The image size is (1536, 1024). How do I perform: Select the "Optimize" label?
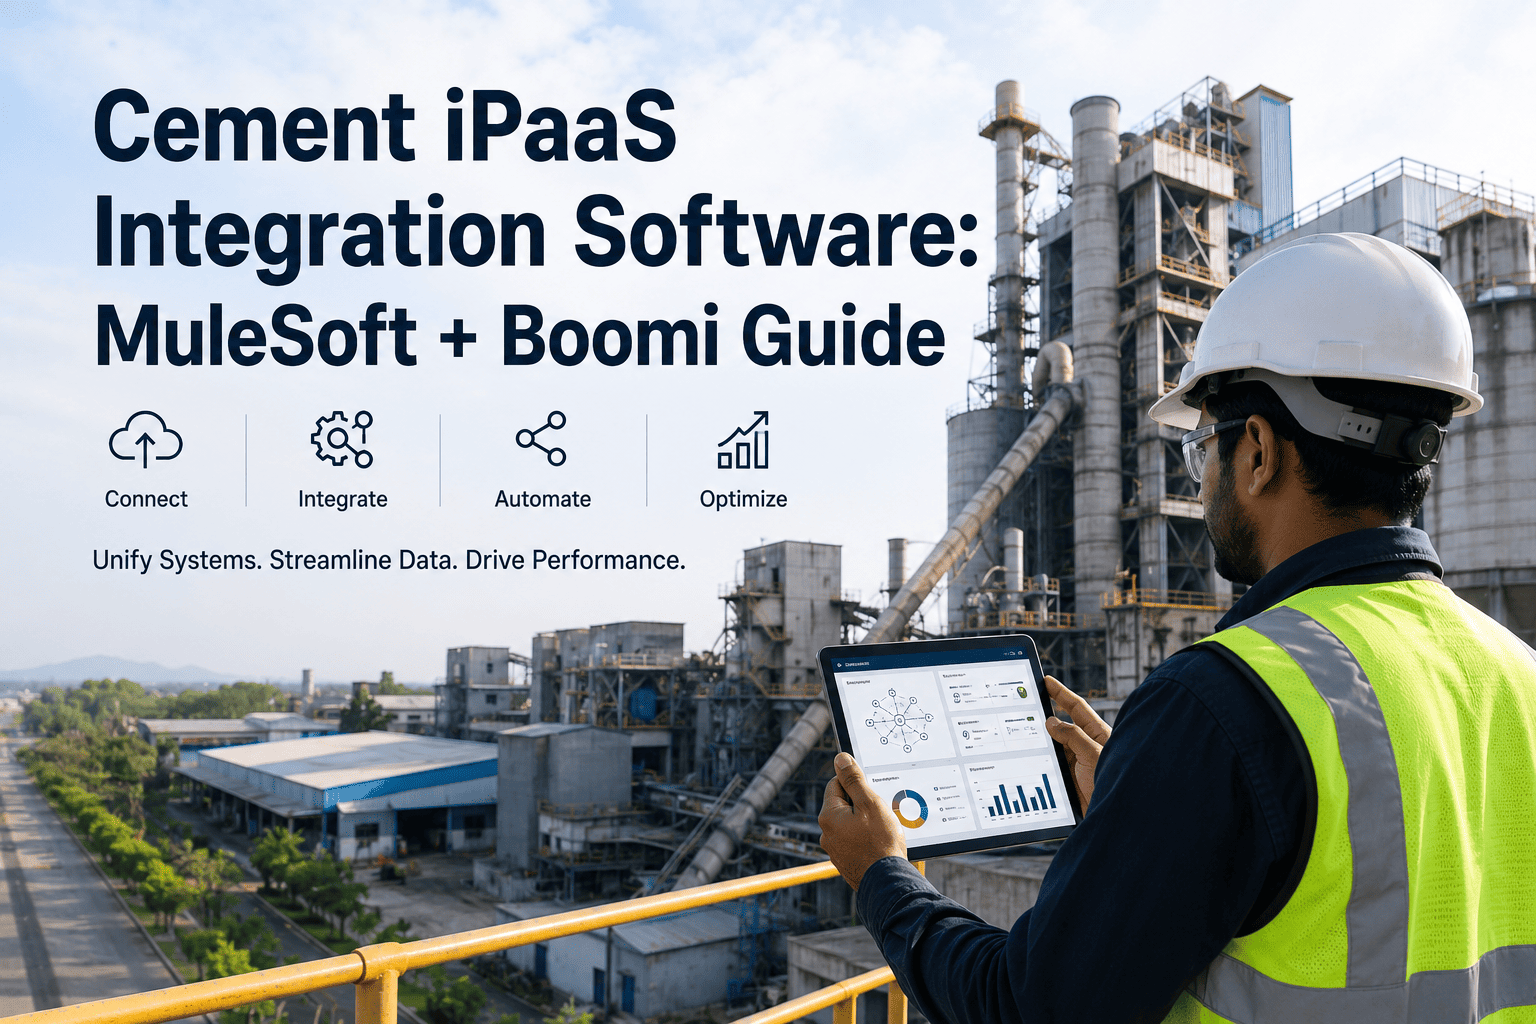pos(743,499)
